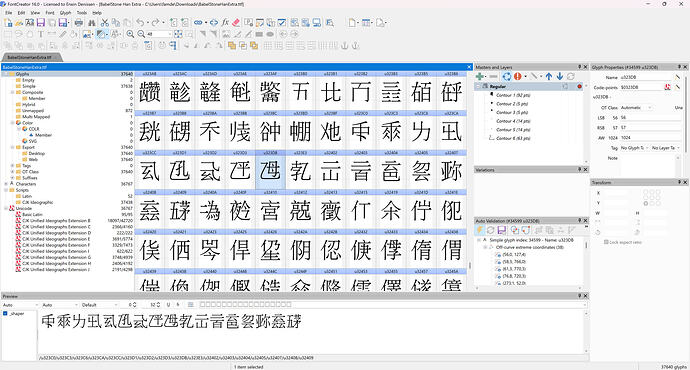Click the Name input field in Glyph Properties
This screenshot has height=370, width=690.
tap(646, 77)
